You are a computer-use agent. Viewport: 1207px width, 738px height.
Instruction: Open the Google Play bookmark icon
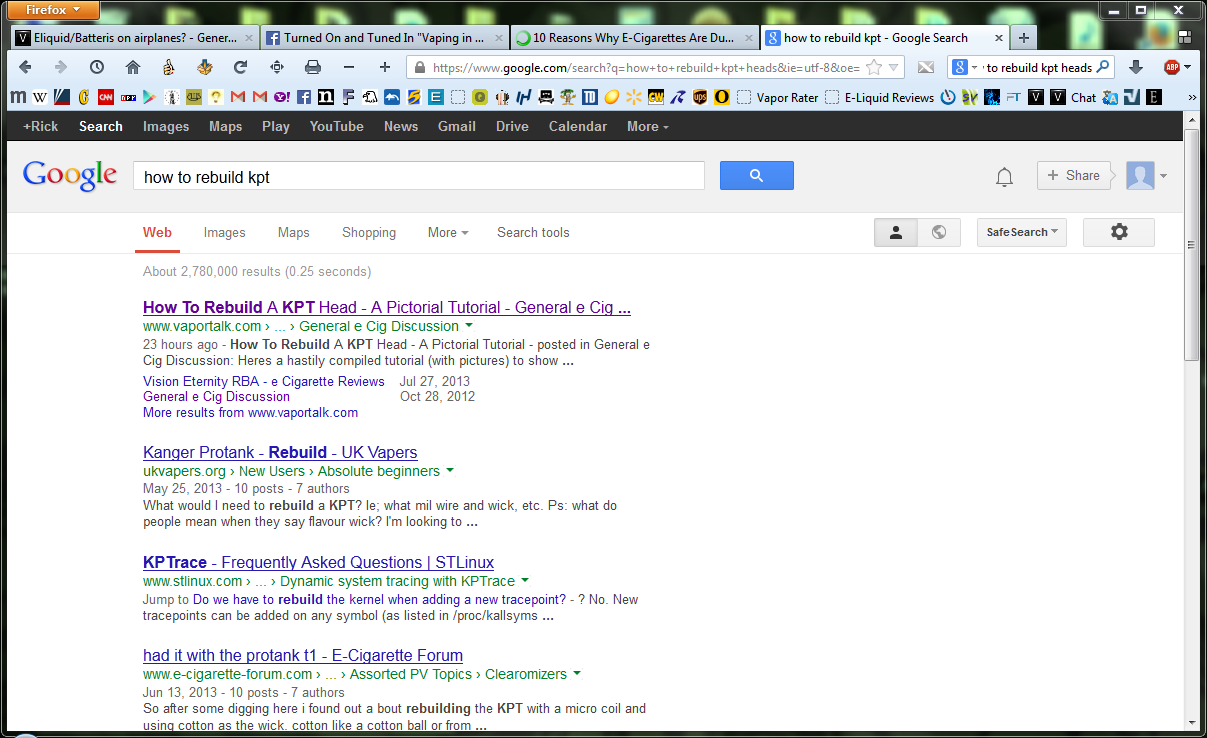(148, 97)
